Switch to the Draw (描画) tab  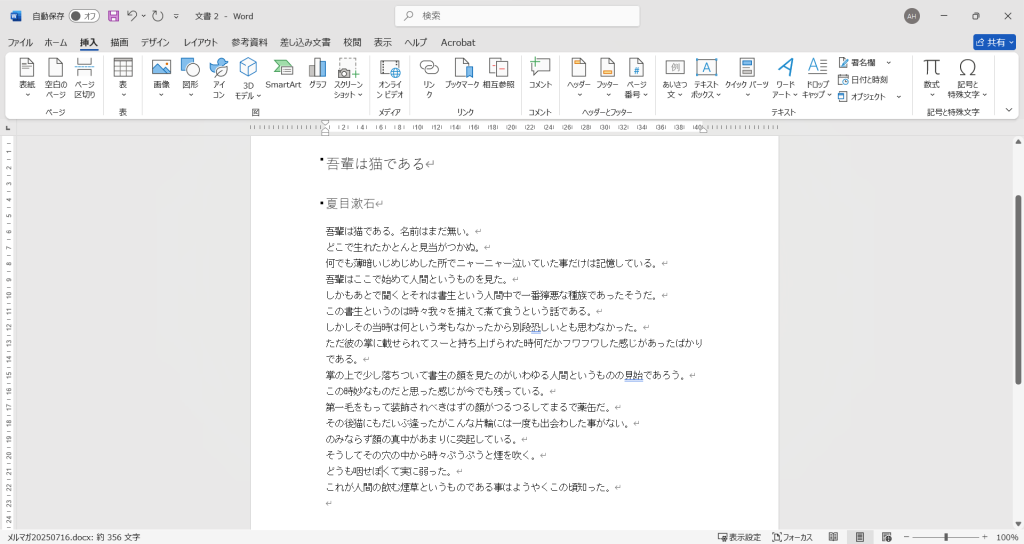coord(120,42)
